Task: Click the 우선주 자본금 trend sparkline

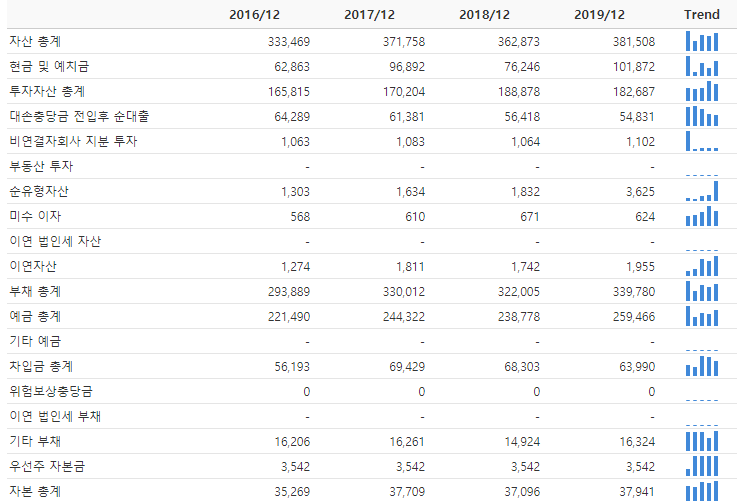Action: [702, 466]
